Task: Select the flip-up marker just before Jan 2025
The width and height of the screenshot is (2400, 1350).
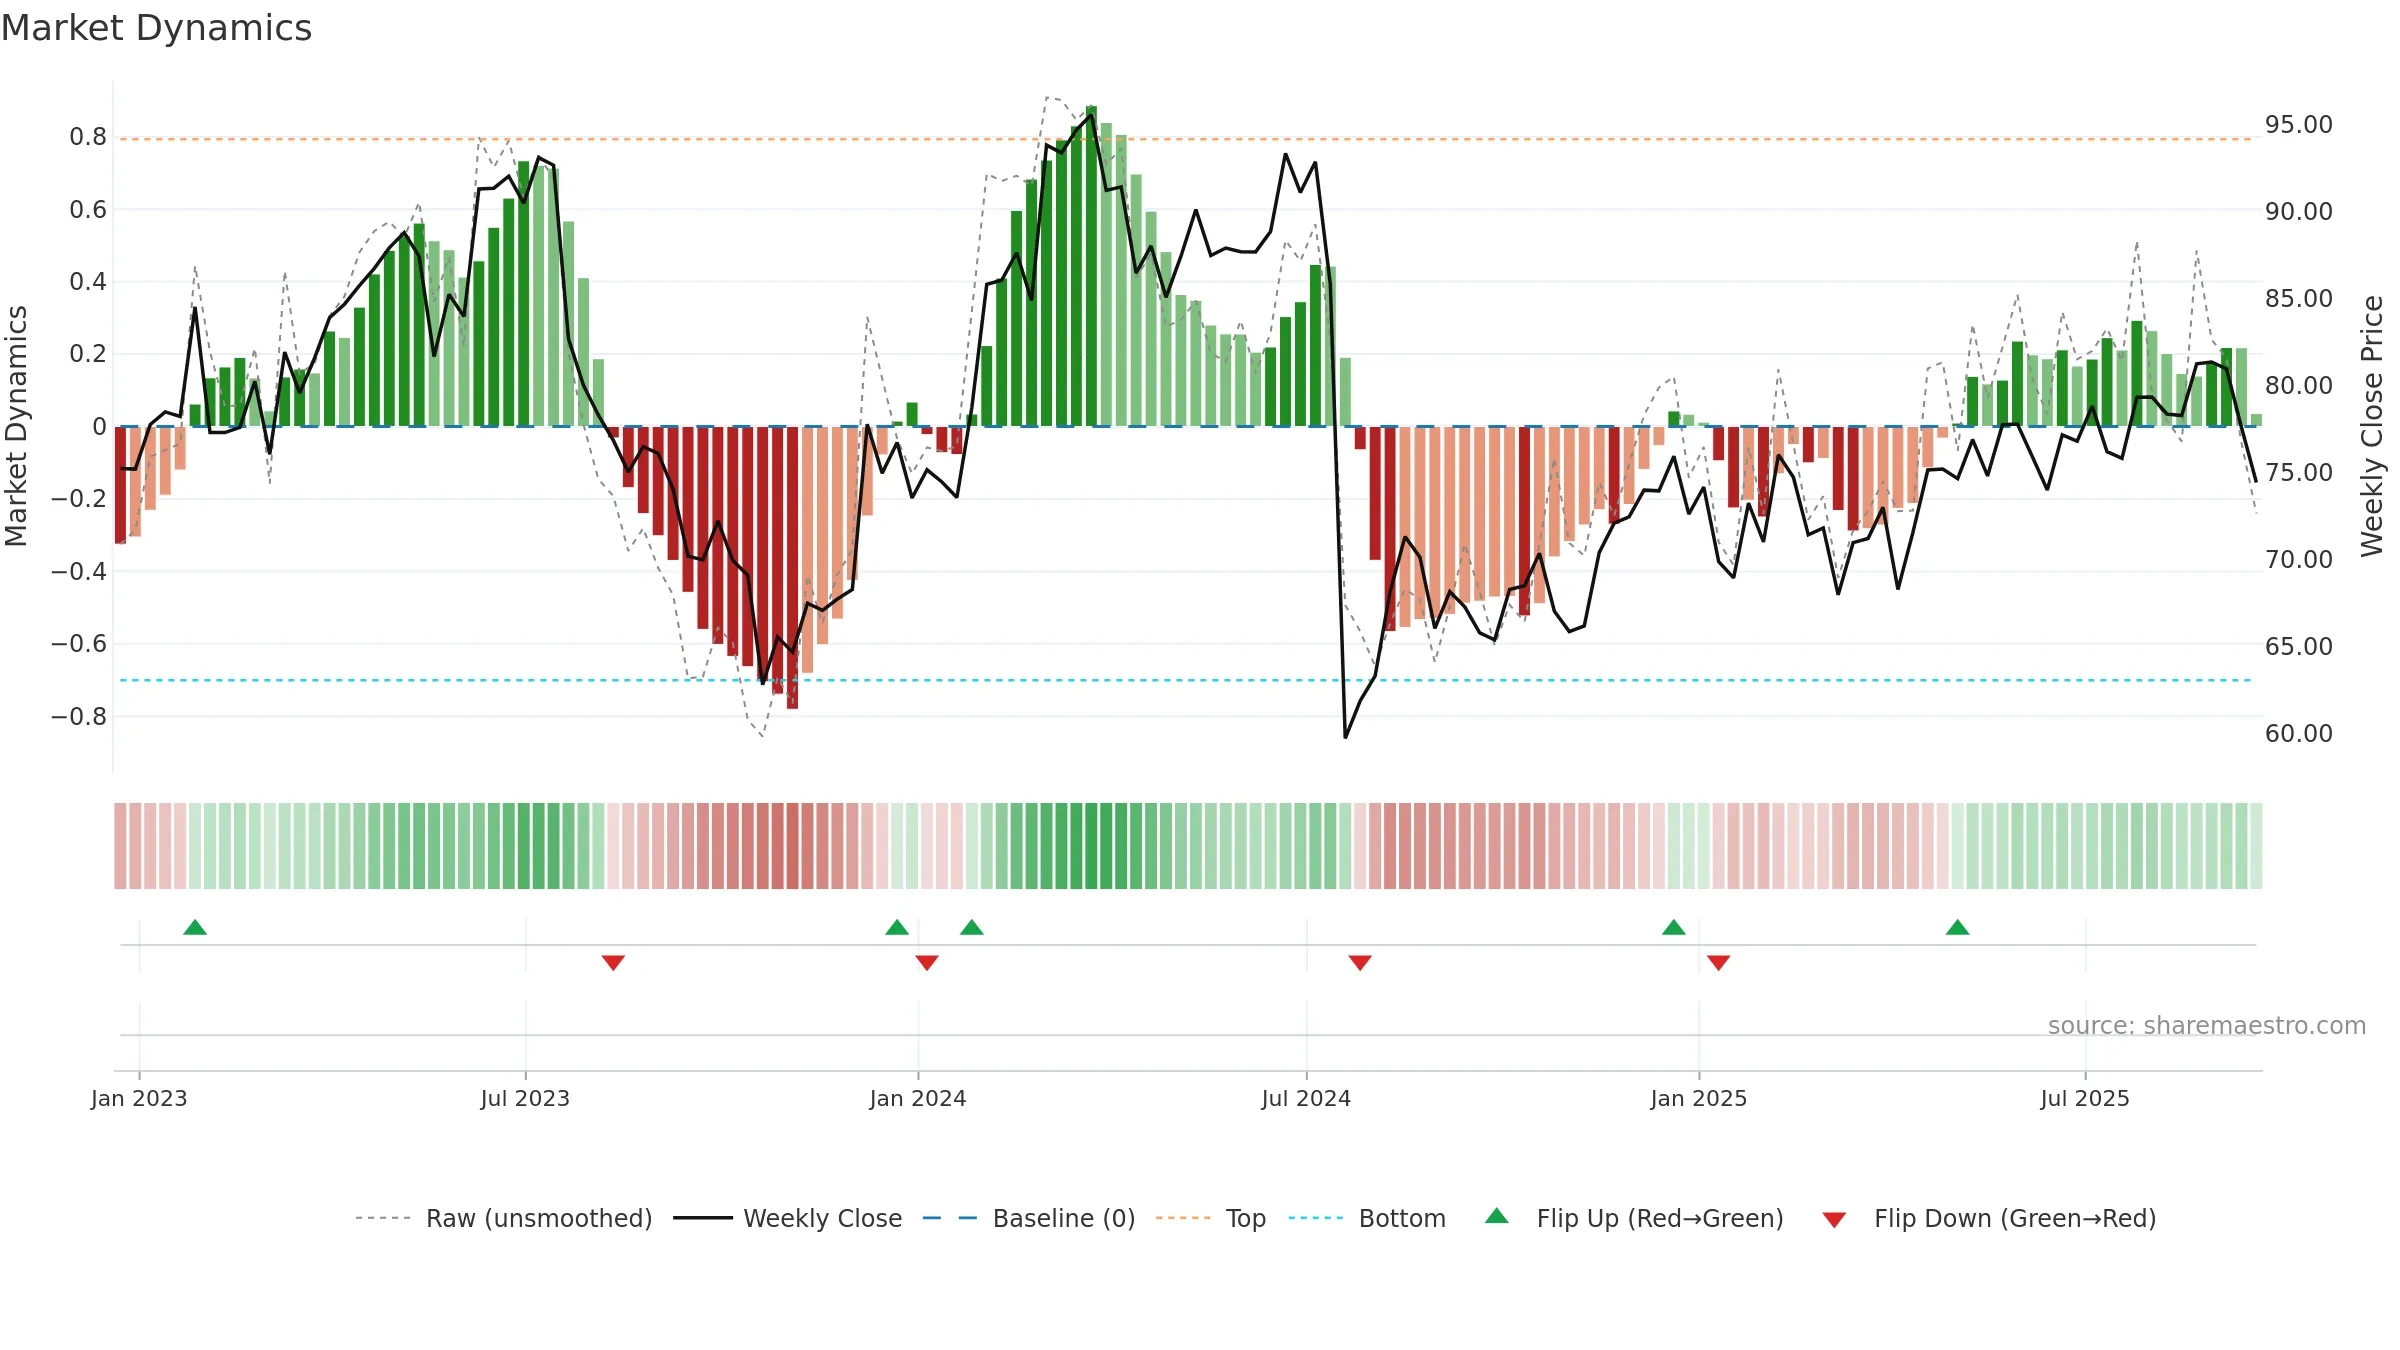Action: 1674,927
